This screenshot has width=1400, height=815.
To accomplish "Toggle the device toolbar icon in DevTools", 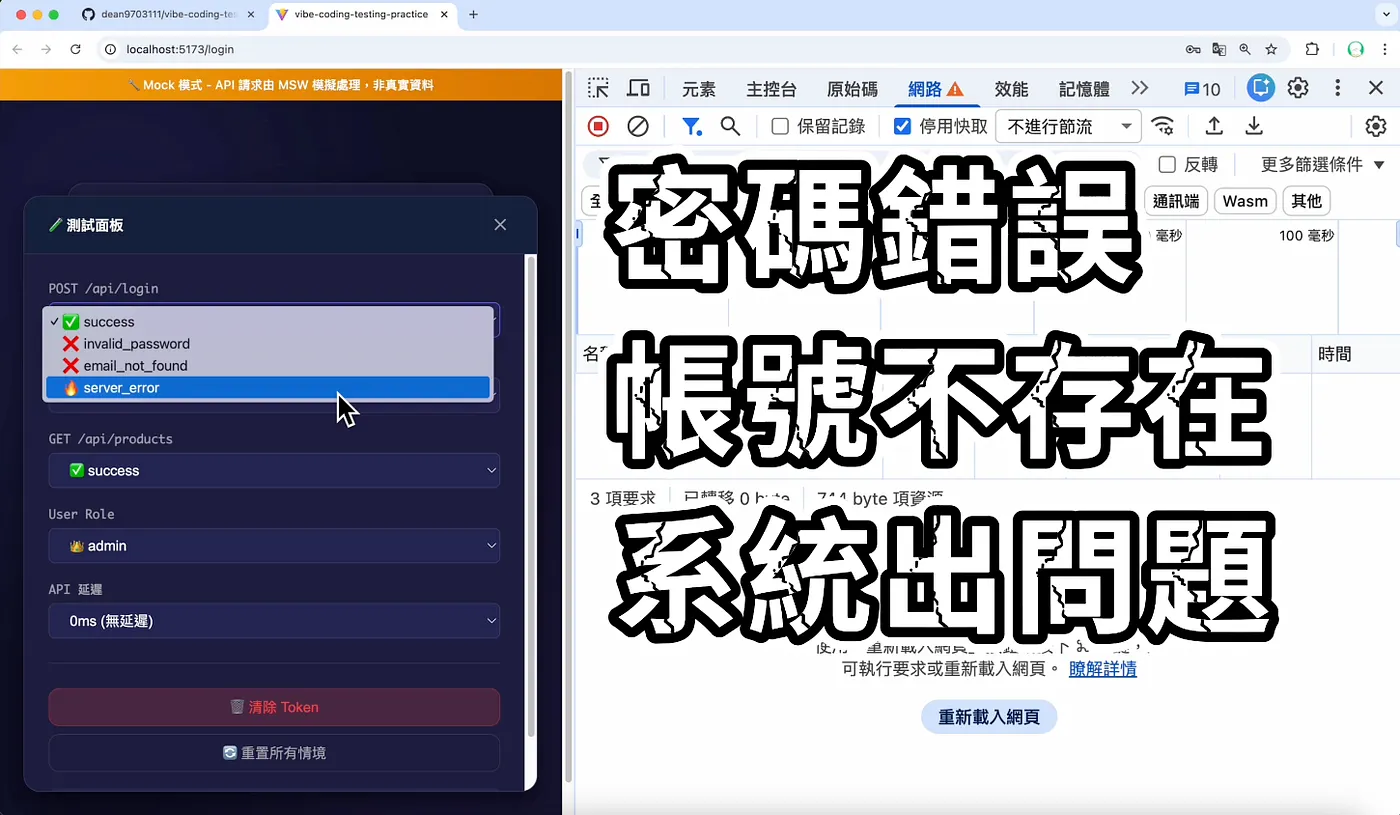I will tap(638, 89).
